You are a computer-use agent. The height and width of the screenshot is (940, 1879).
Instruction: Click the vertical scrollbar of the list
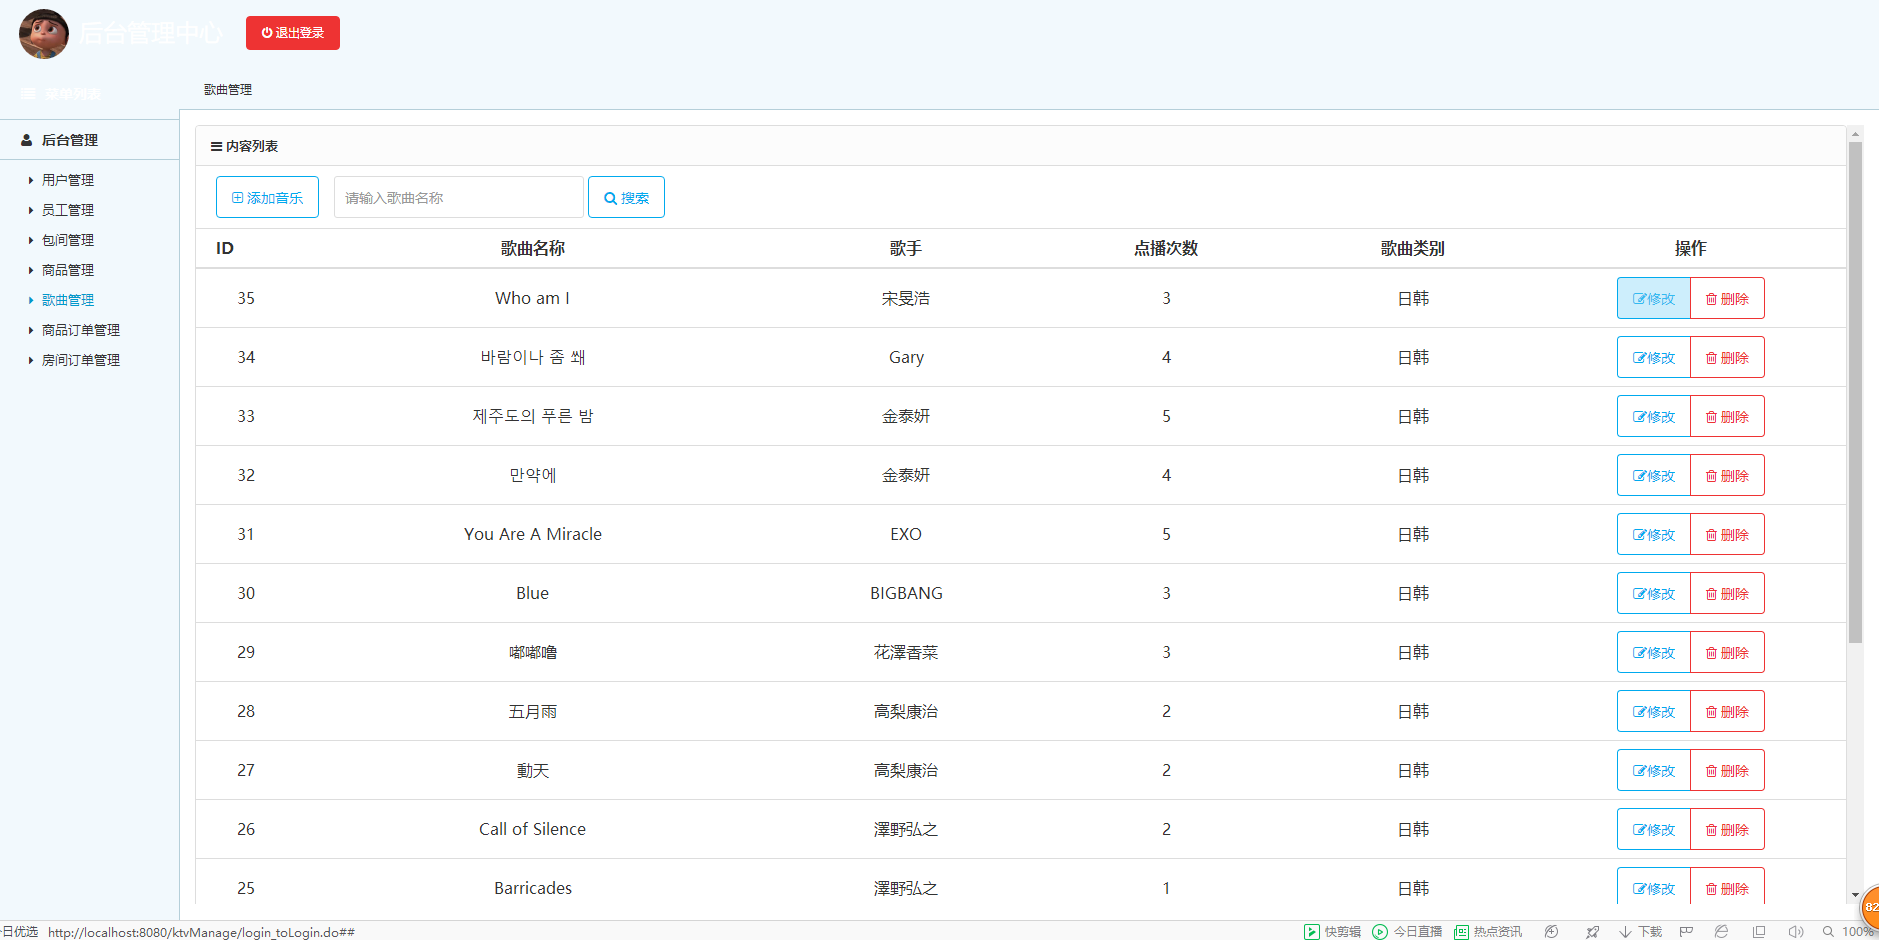coord(1855,392)
